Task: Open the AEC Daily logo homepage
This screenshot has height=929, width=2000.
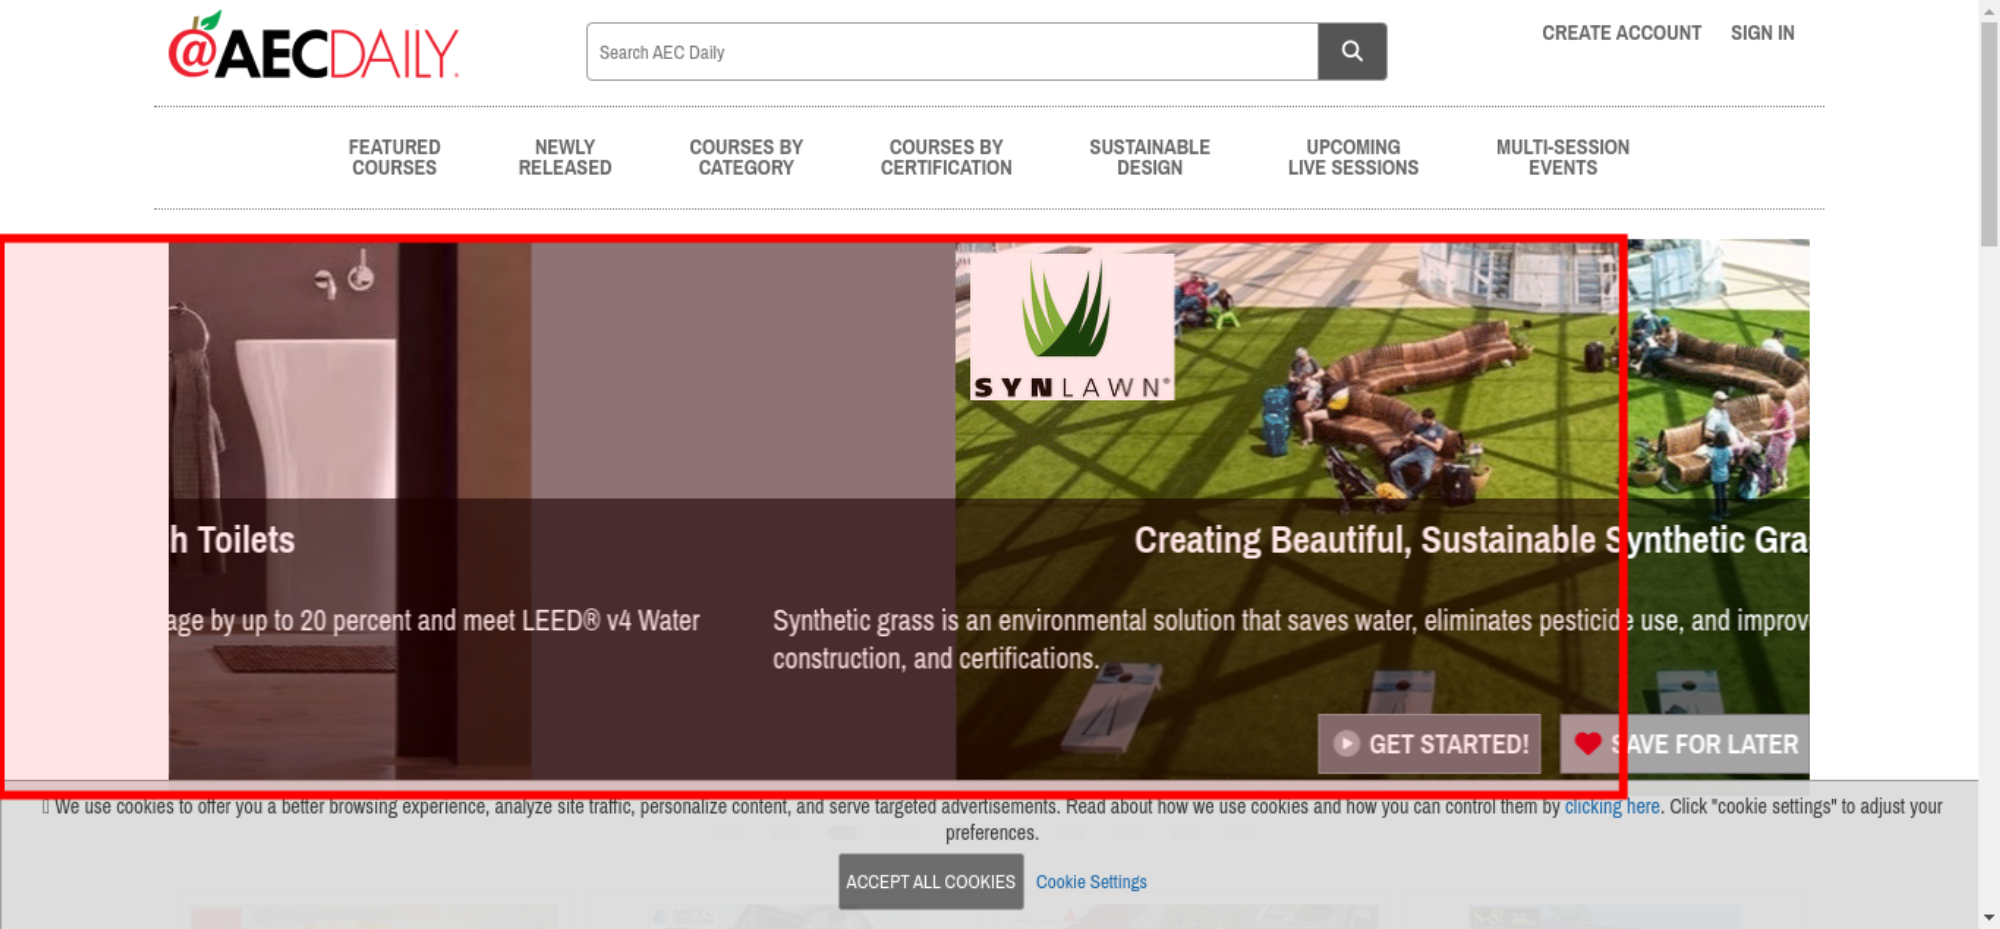Action: pyautogui.click(x=313, y=48)
